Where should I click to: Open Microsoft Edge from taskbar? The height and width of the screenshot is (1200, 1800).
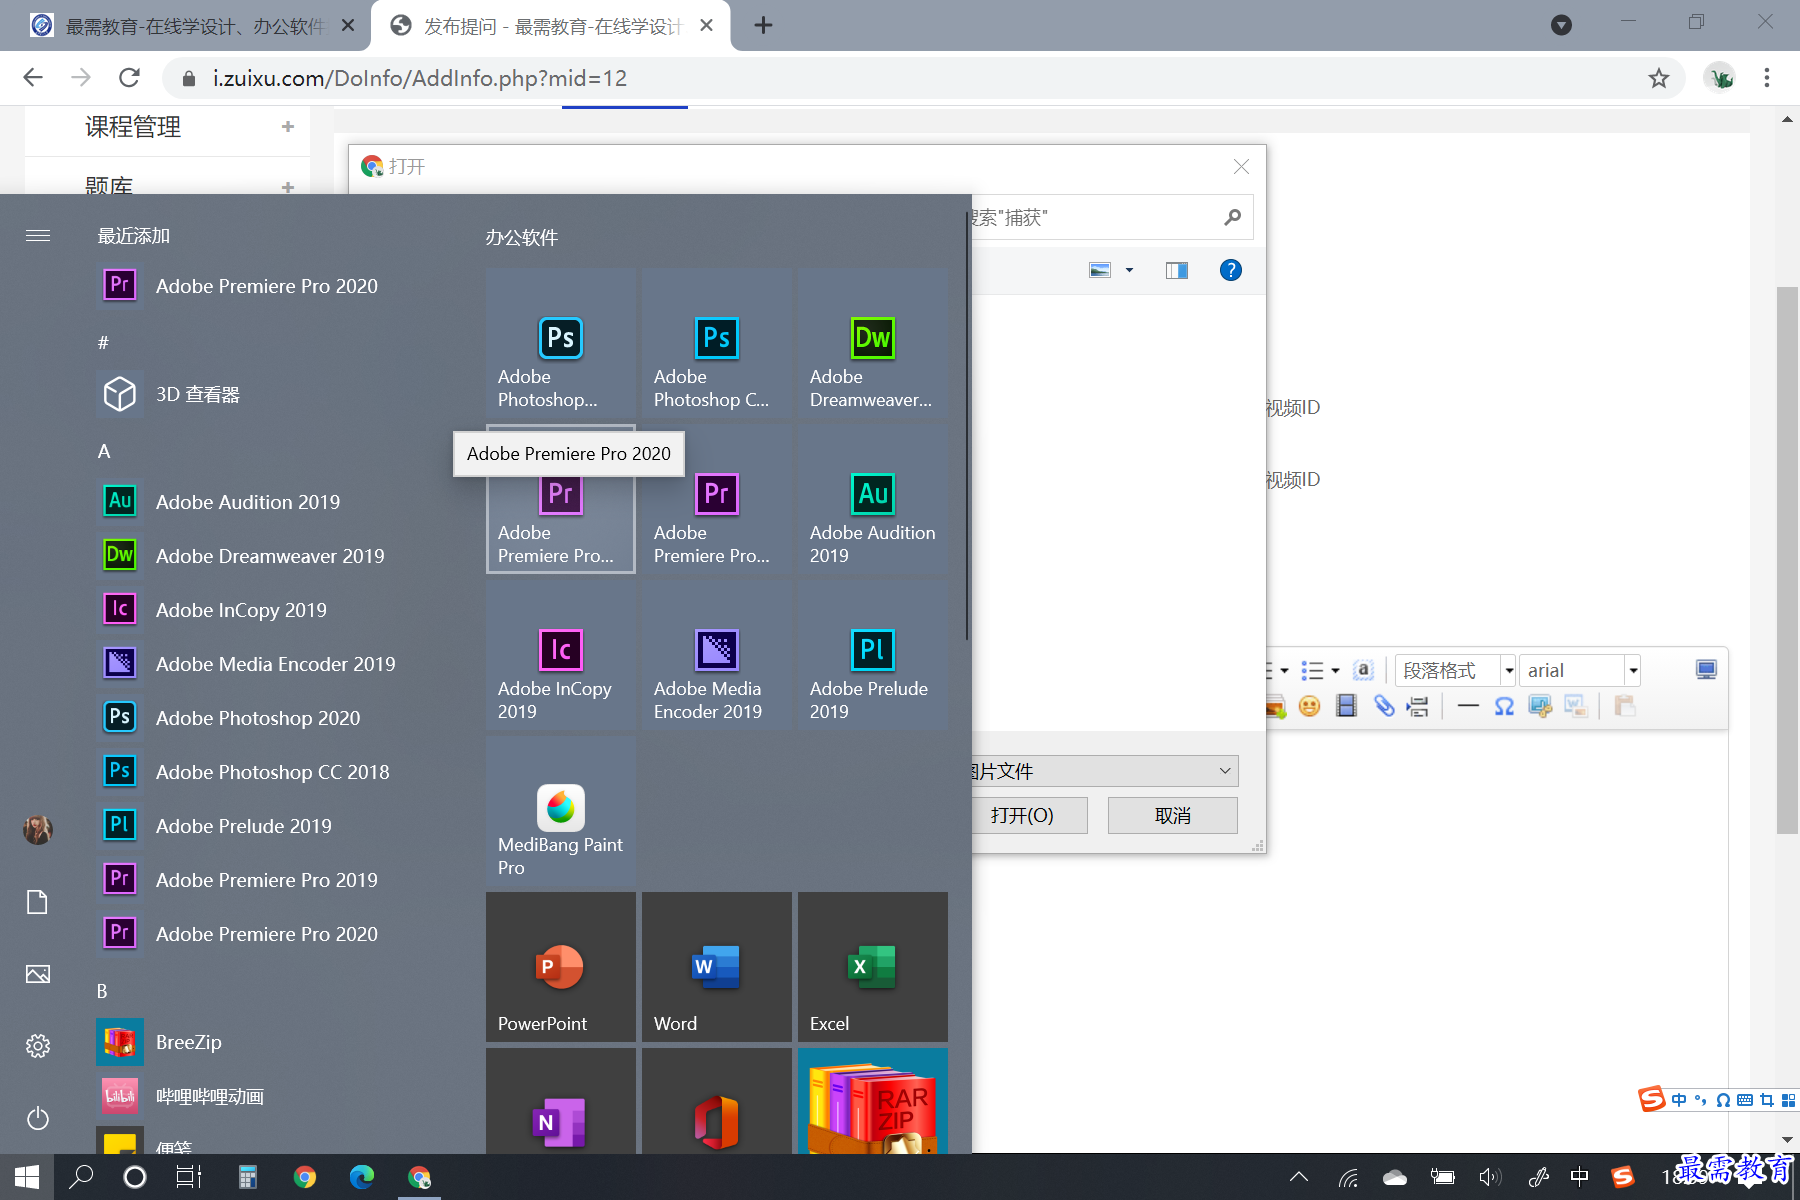(361, 1177)
